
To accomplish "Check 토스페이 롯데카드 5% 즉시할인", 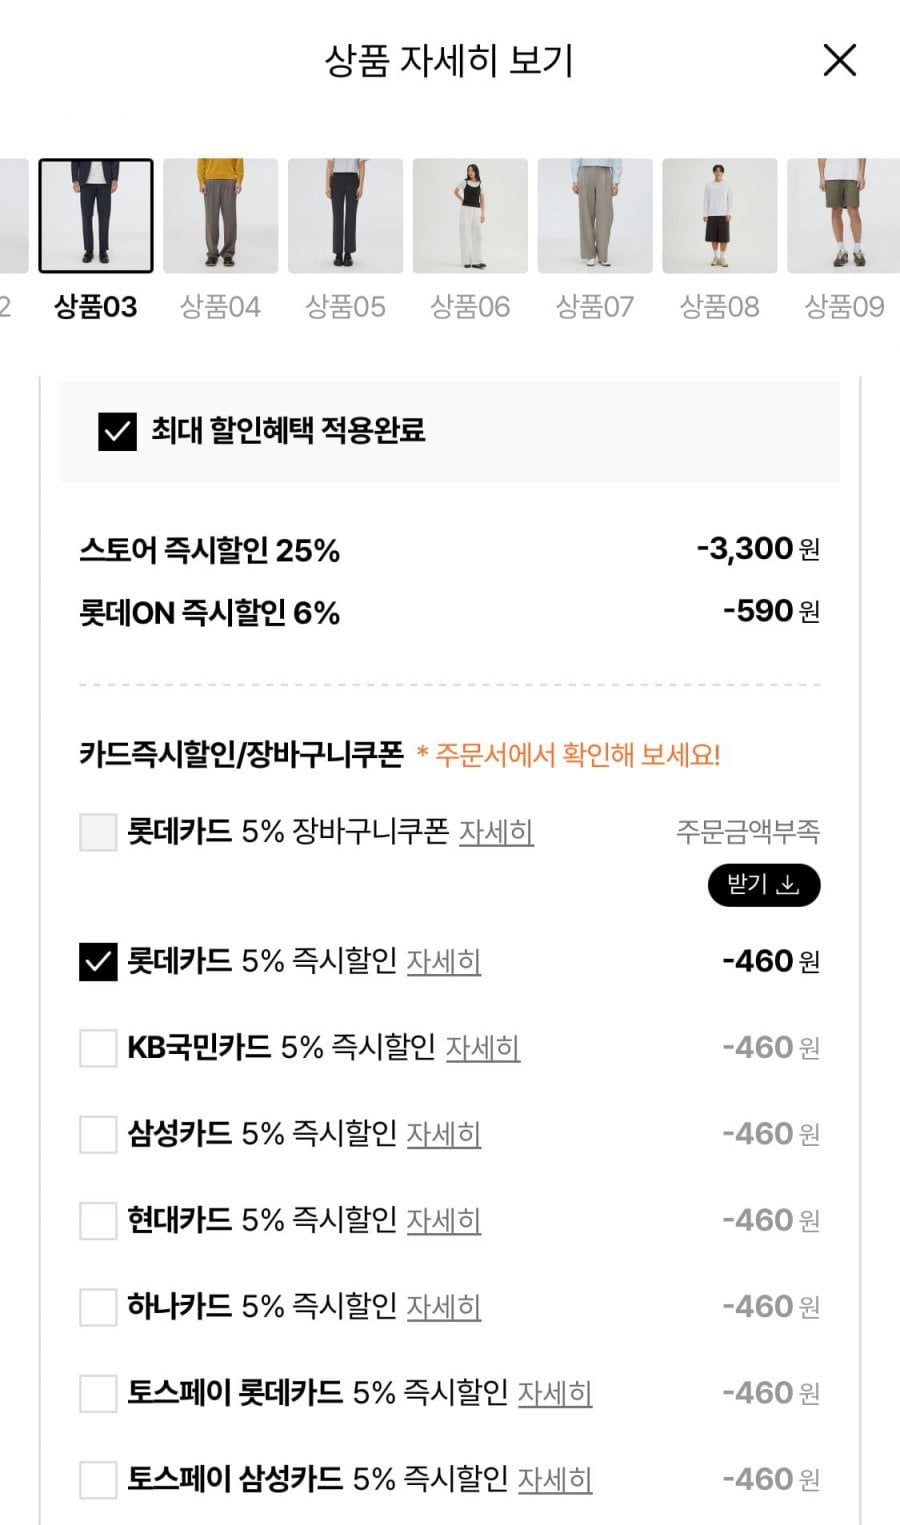I will coord(98,1393).
